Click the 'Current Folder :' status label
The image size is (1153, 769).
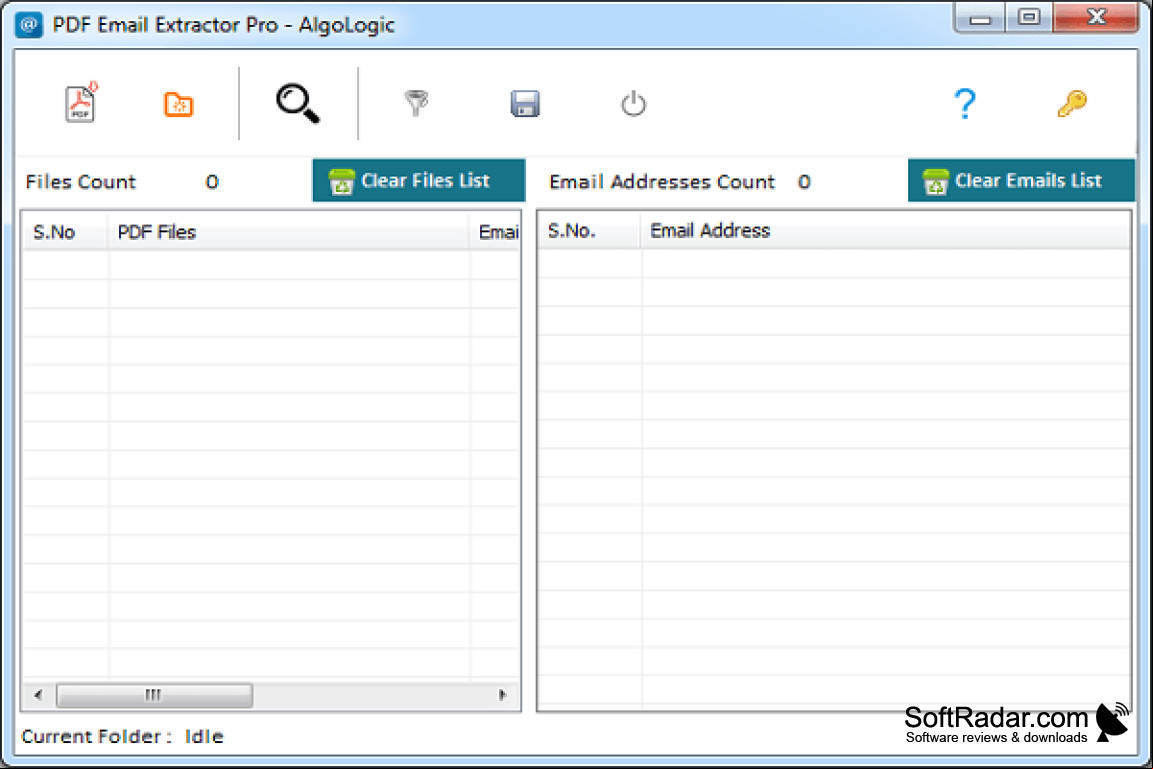tap(96, 737)
